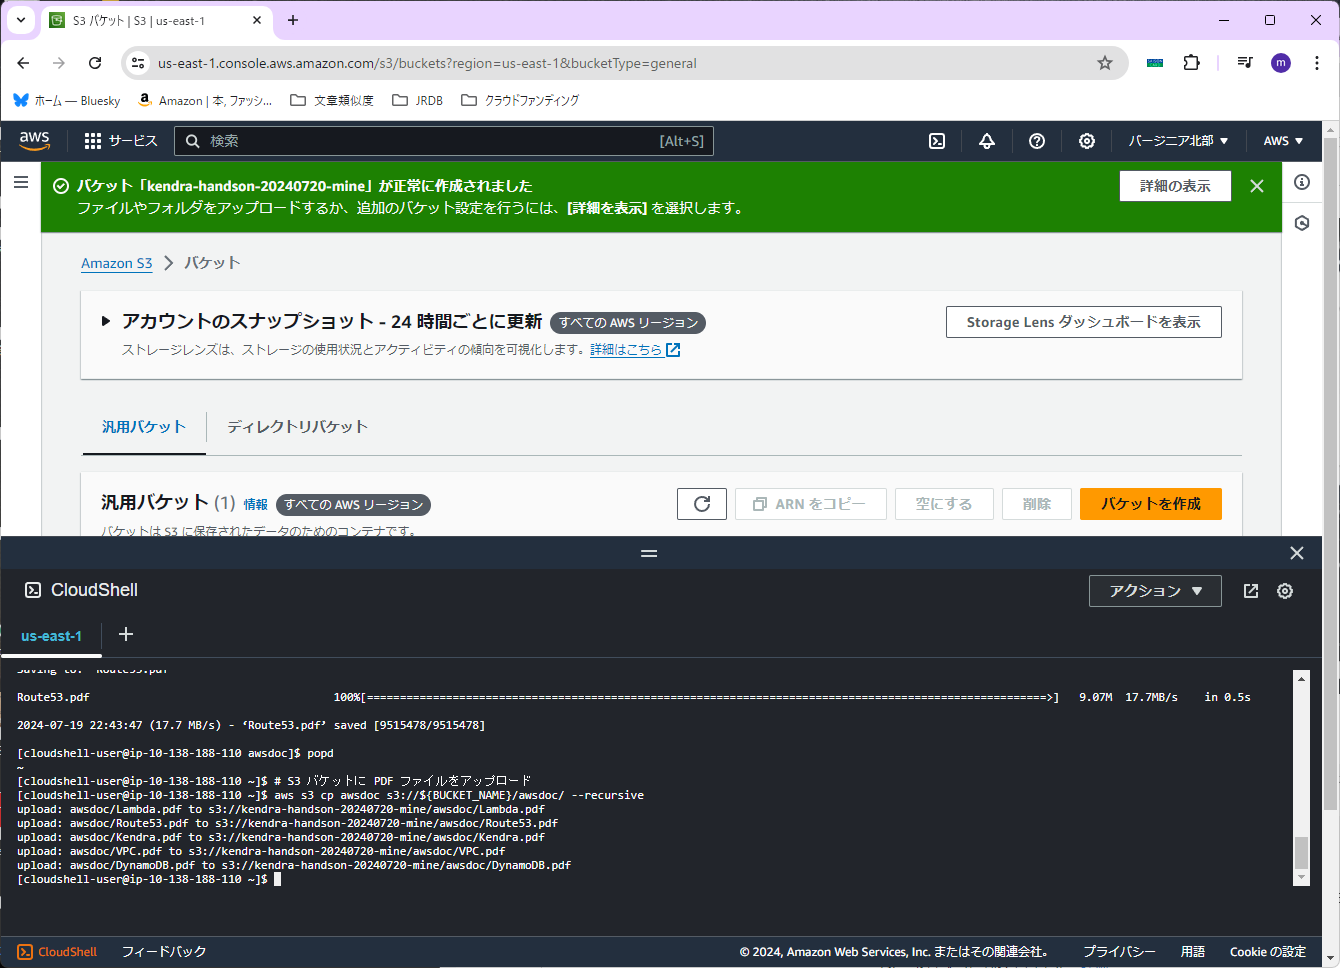Click the 削除 button

click(1037, 504)
